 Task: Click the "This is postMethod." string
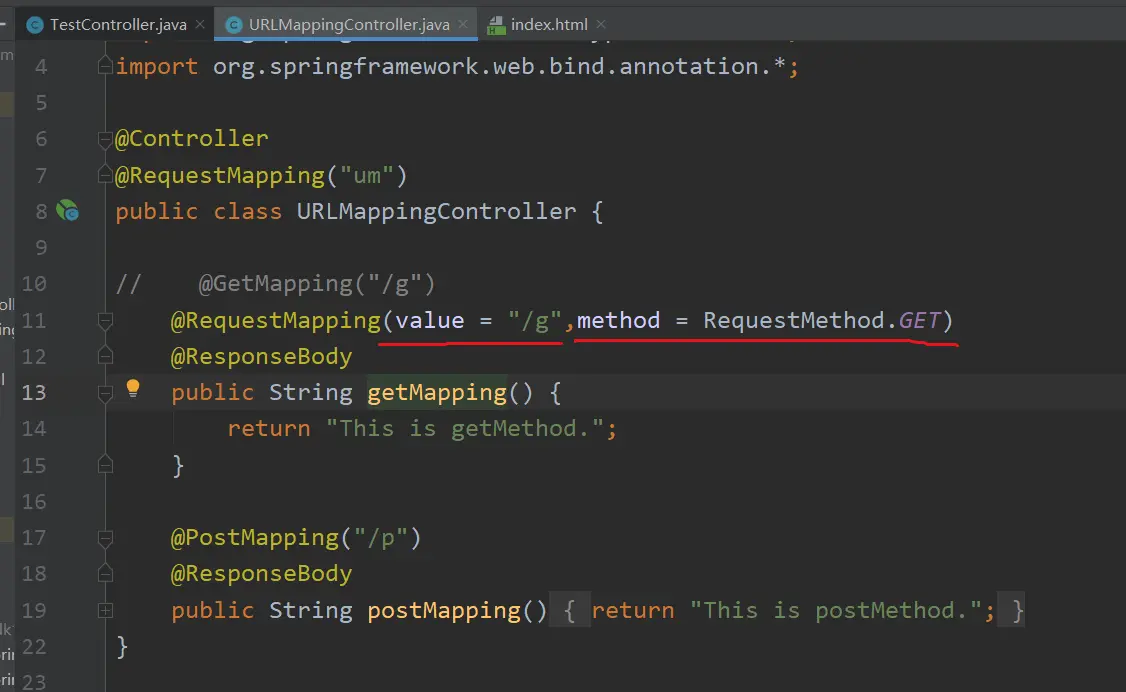tap(836, 610)
